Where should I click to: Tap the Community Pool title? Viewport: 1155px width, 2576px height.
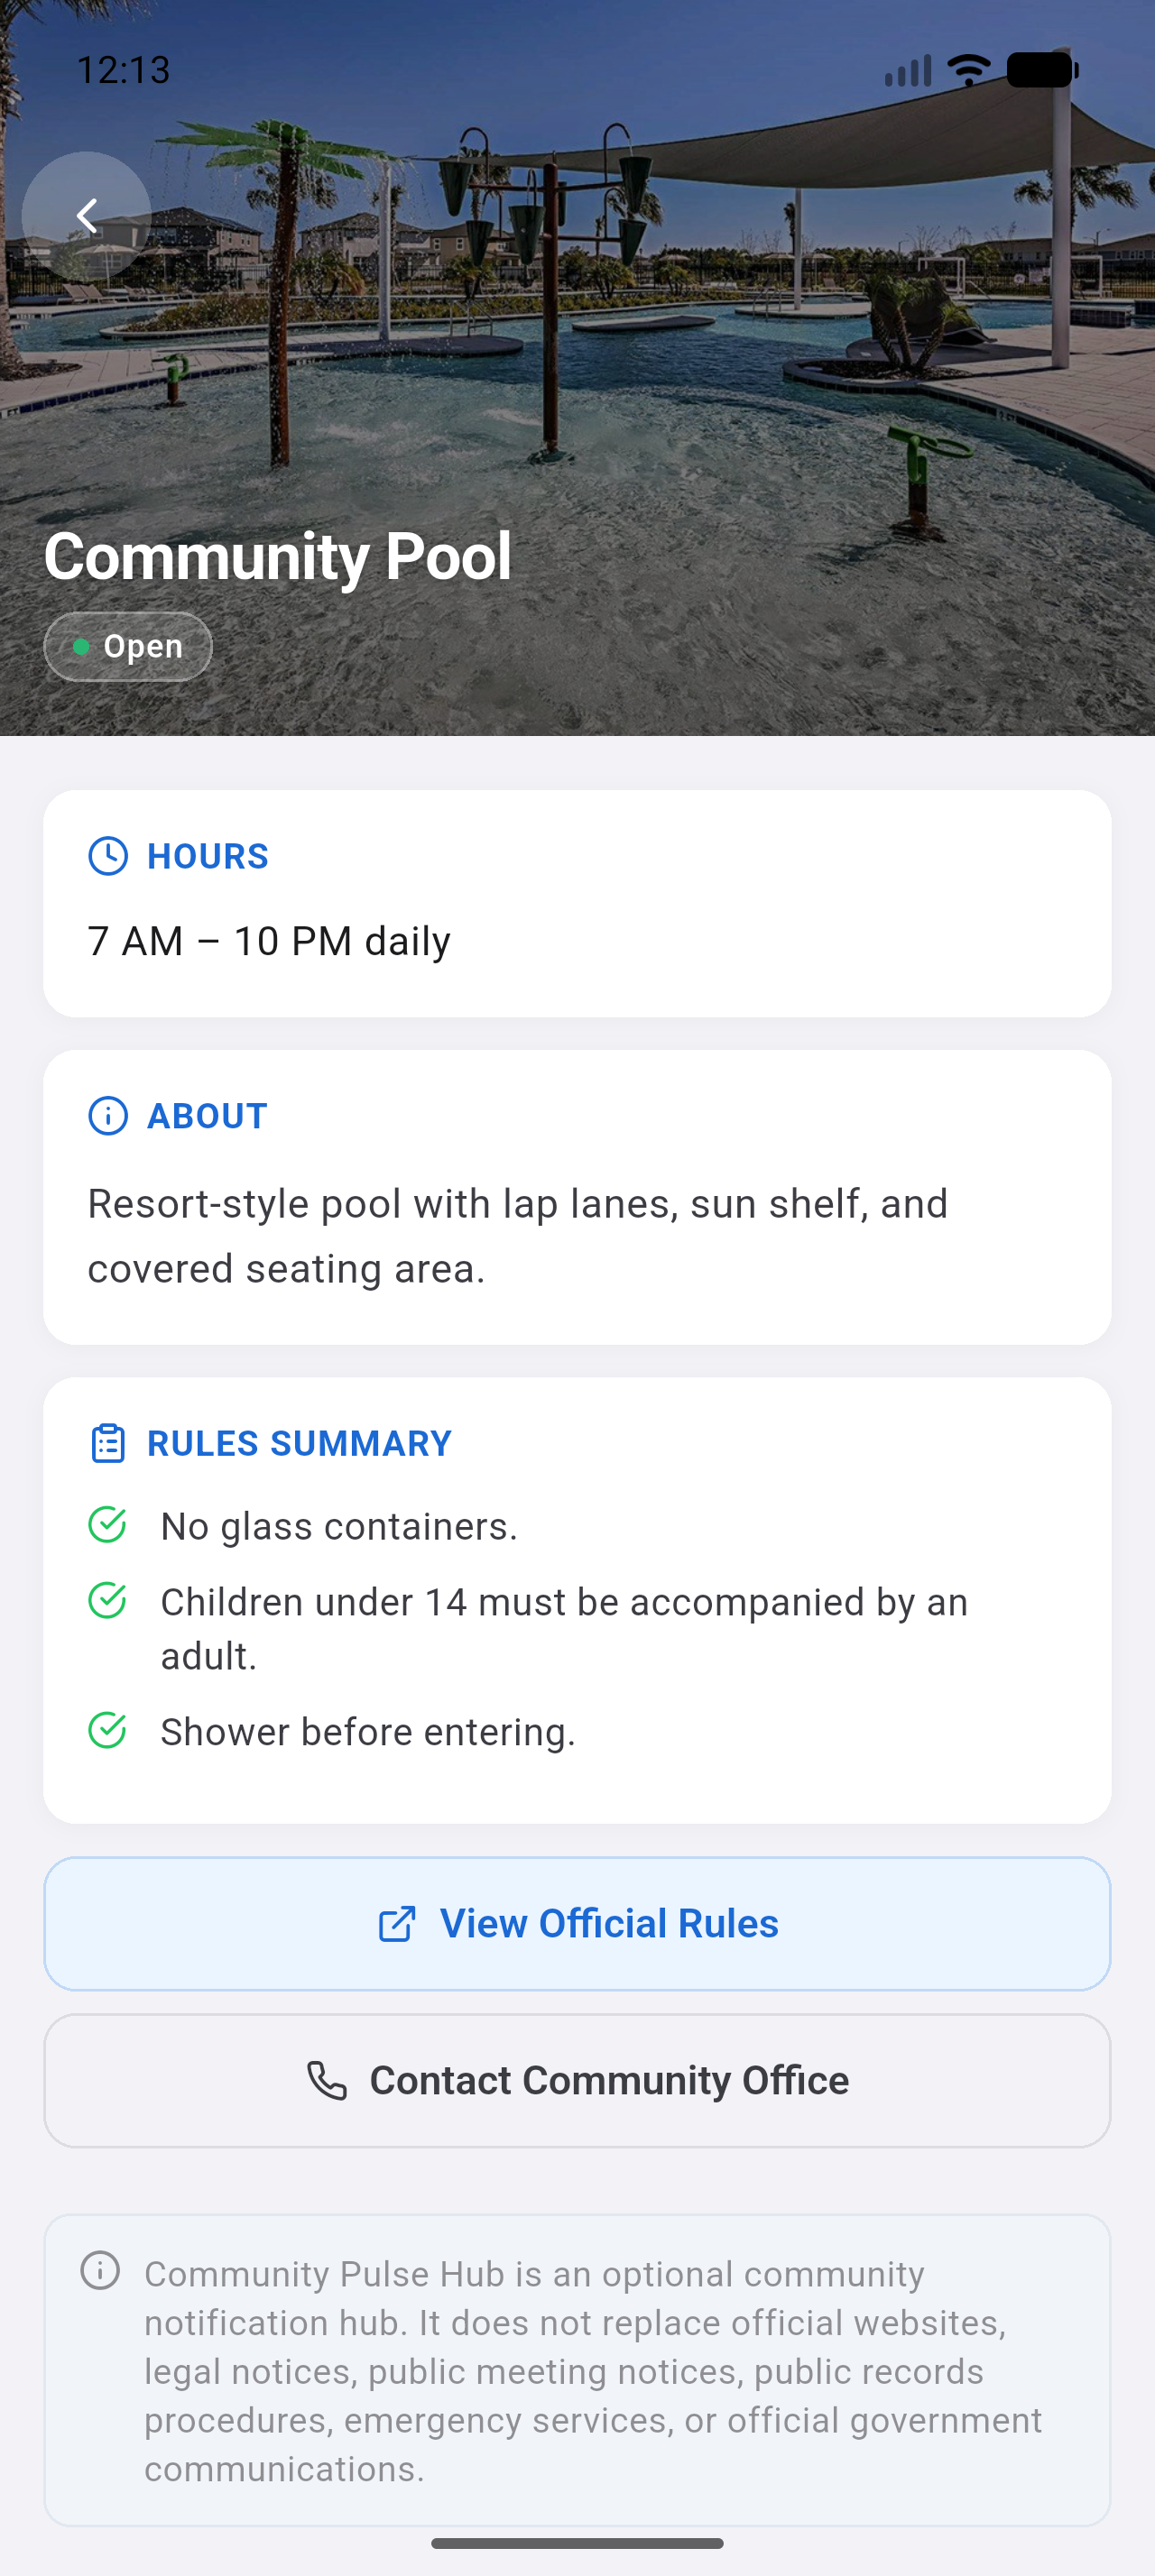point(277,557)
